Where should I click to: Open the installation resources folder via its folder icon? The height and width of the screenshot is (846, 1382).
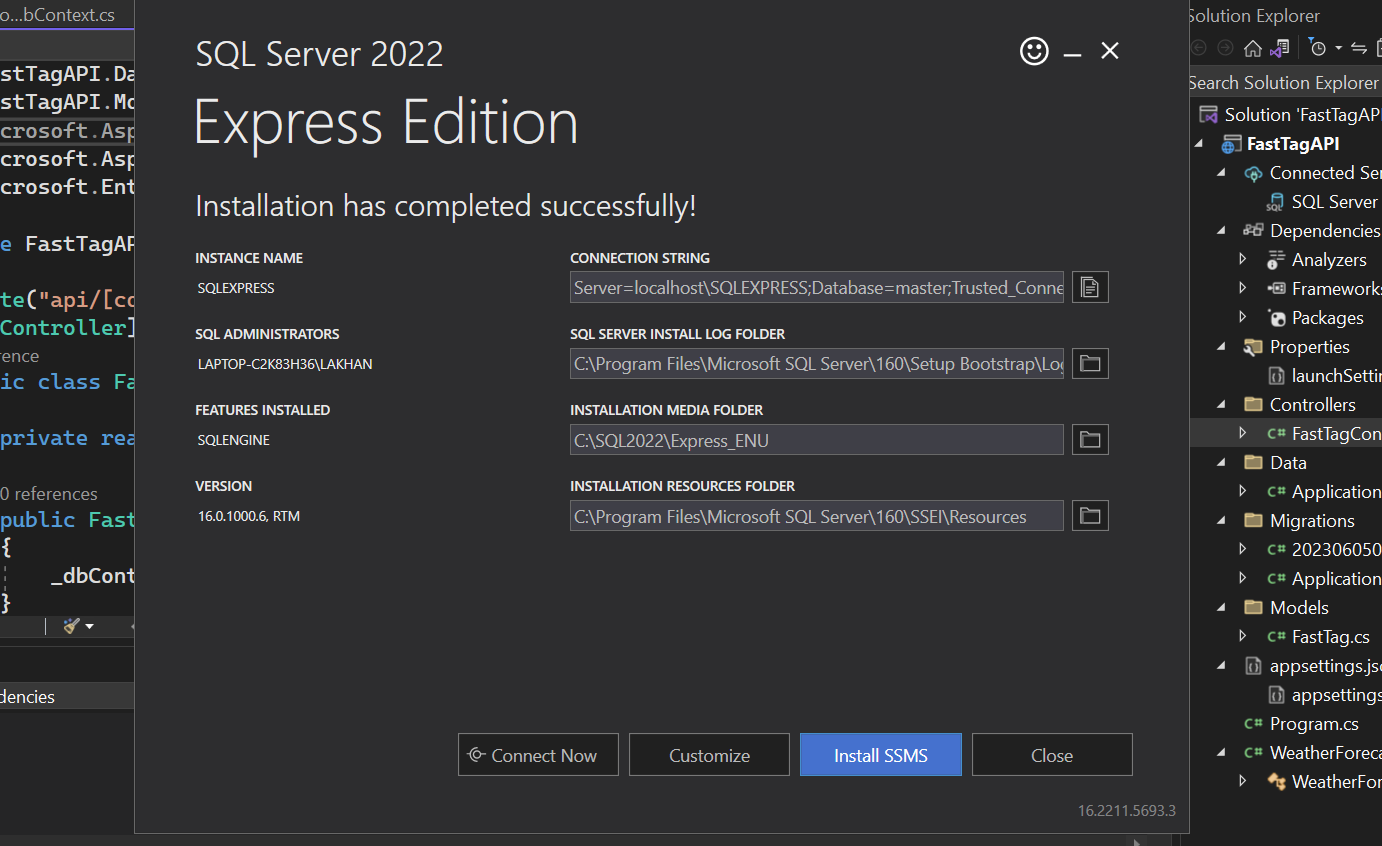click(1090, 516)
